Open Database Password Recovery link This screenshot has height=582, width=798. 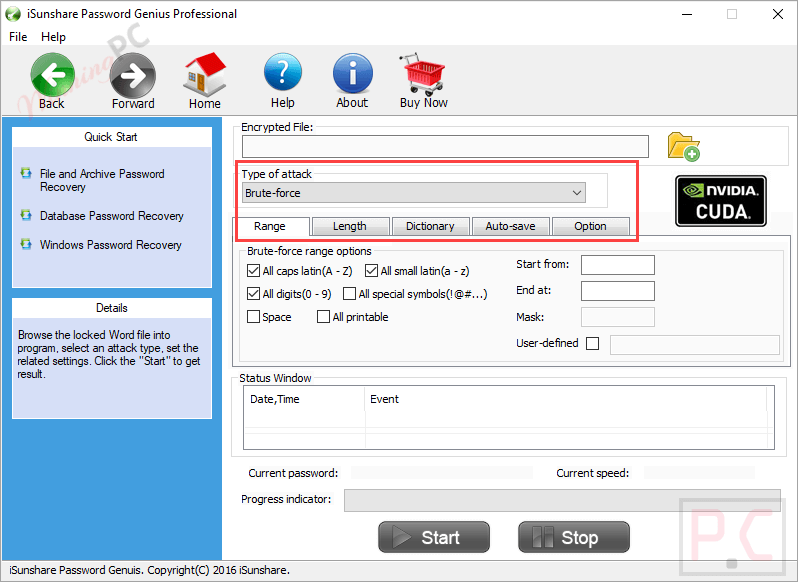111,216
